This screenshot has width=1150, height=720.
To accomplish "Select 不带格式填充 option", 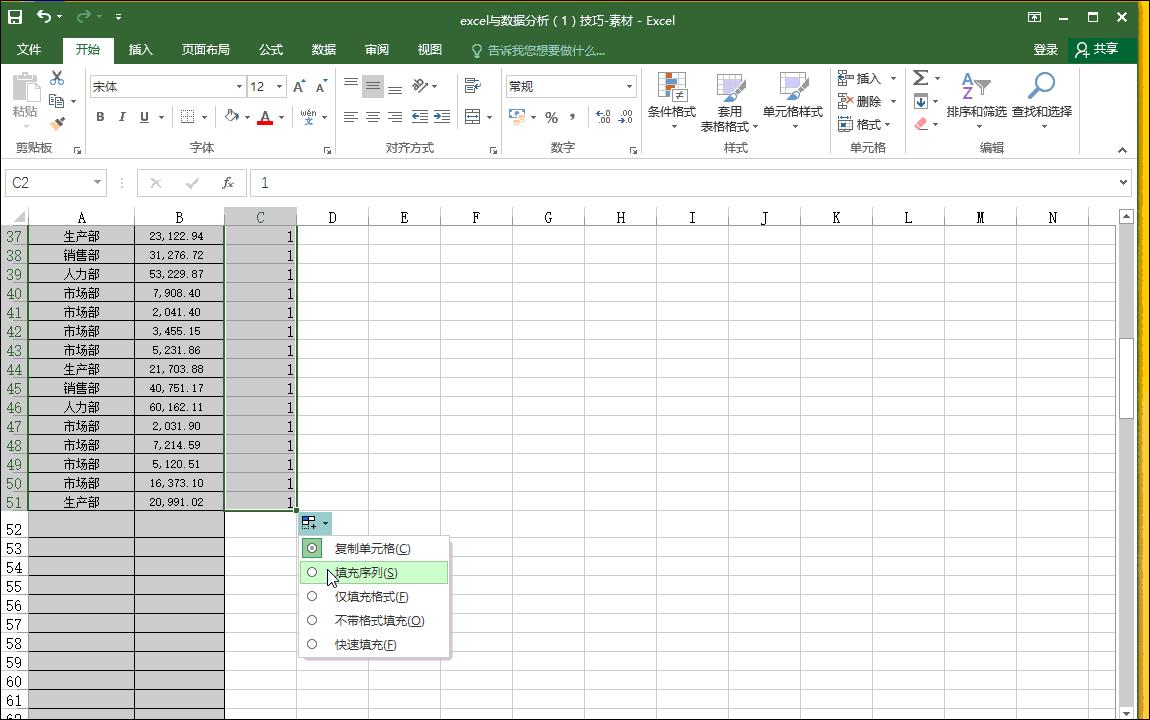I will (374, 621).
